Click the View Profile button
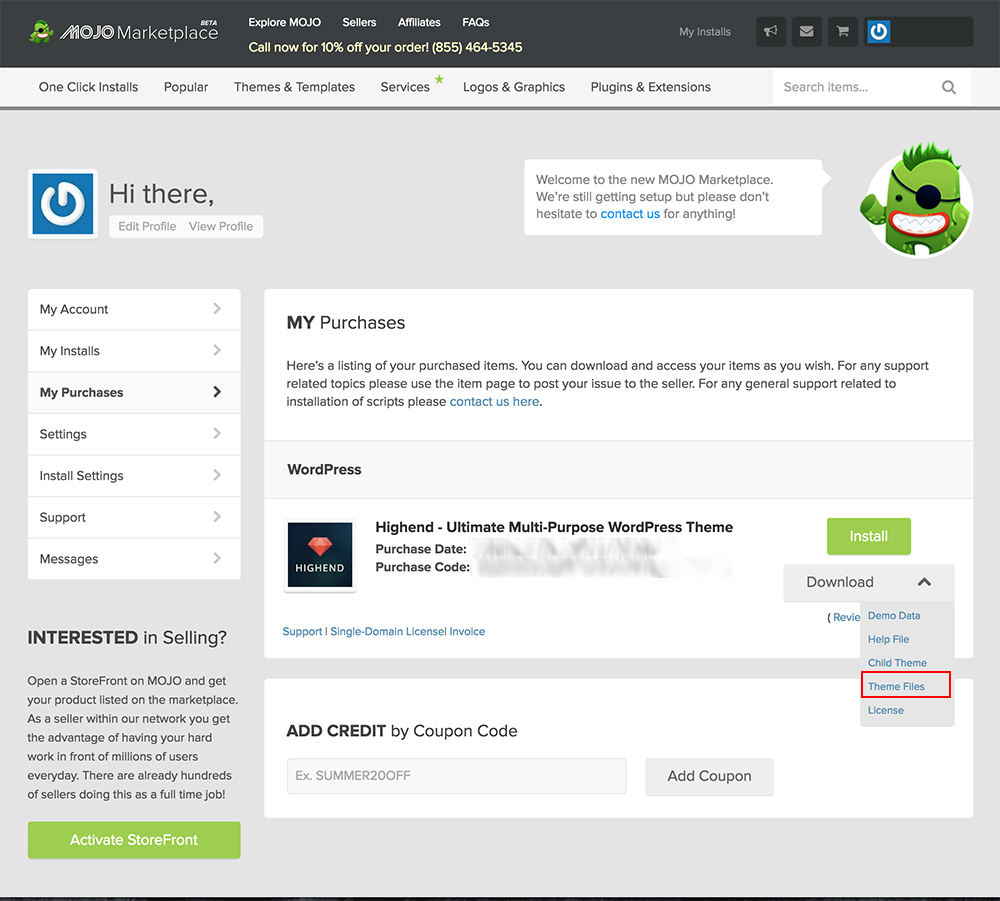Image resolution: width=1000 pixels, height=901 pixels. (x=221, y=226)
